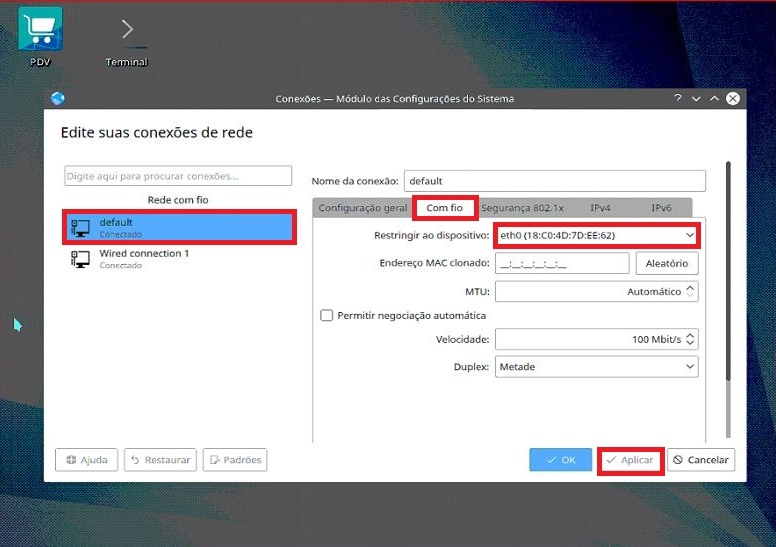
Task: Click the Aplicar button
Action: click(630, 460)
